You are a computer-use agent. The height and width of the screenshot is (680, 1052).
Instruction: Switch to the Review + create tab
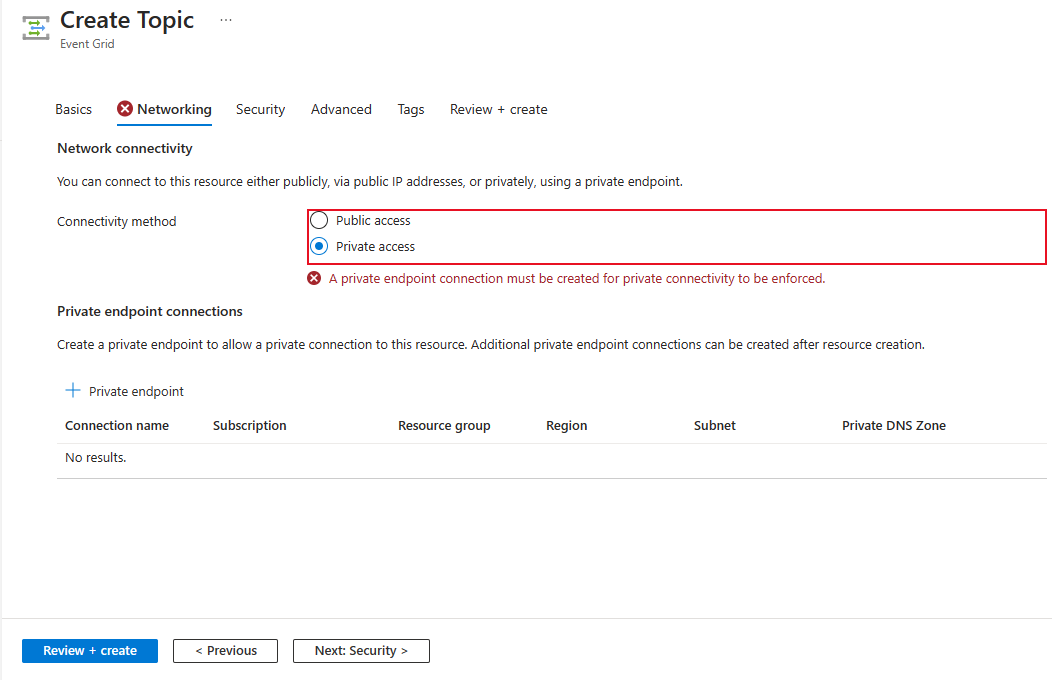[498, 109]
